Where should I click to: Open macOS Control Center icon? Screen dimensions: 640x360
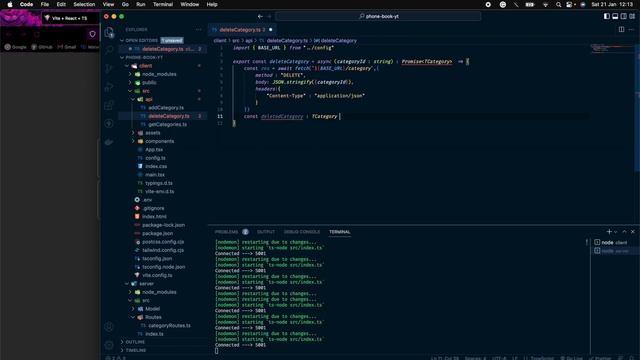570,4
